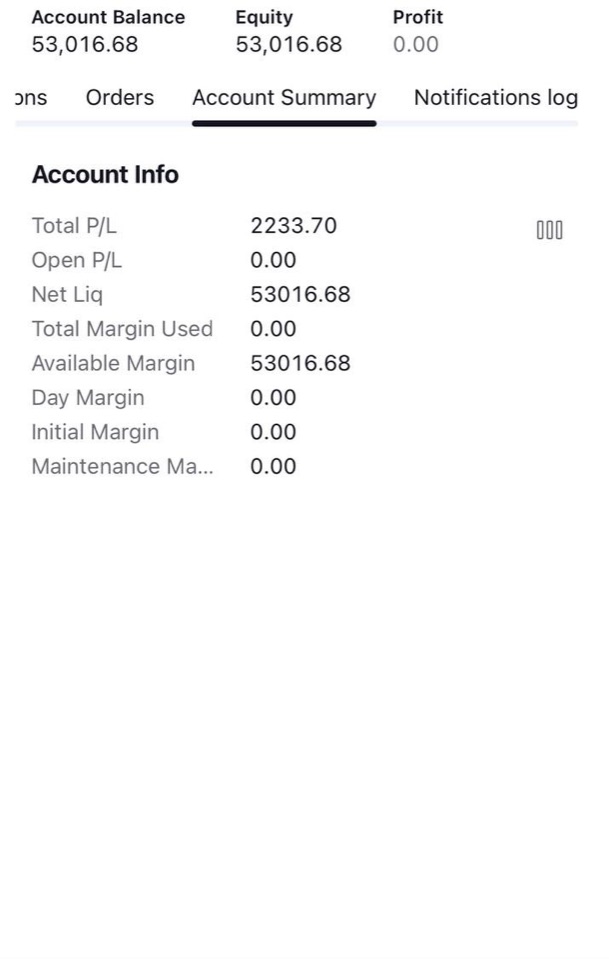Select the Total P/L row label
The height and width of the screenshot is (960, 609).
[74, 226]
